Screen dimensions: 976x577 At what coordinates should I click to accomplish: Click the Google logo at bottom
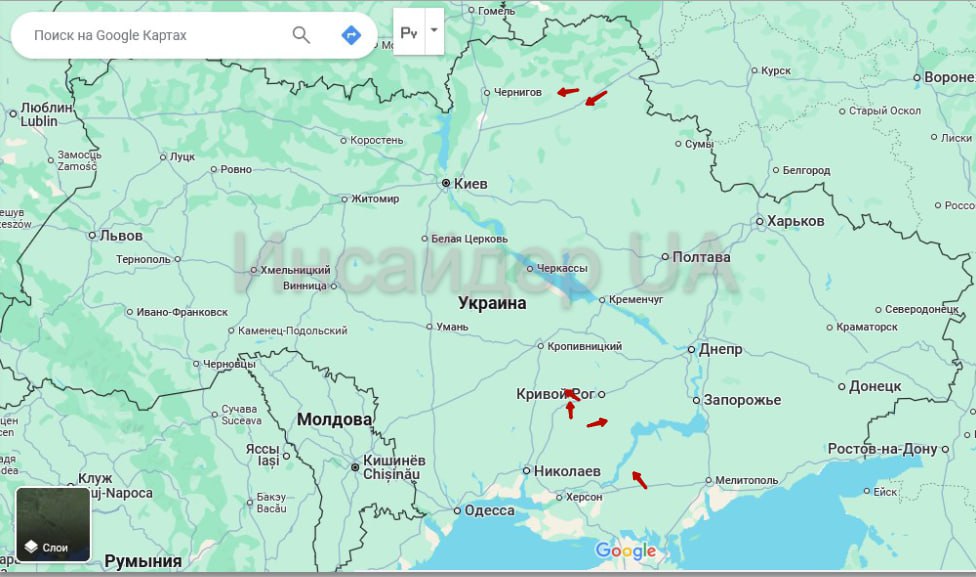pyautogui.click(x=626, y=551)
